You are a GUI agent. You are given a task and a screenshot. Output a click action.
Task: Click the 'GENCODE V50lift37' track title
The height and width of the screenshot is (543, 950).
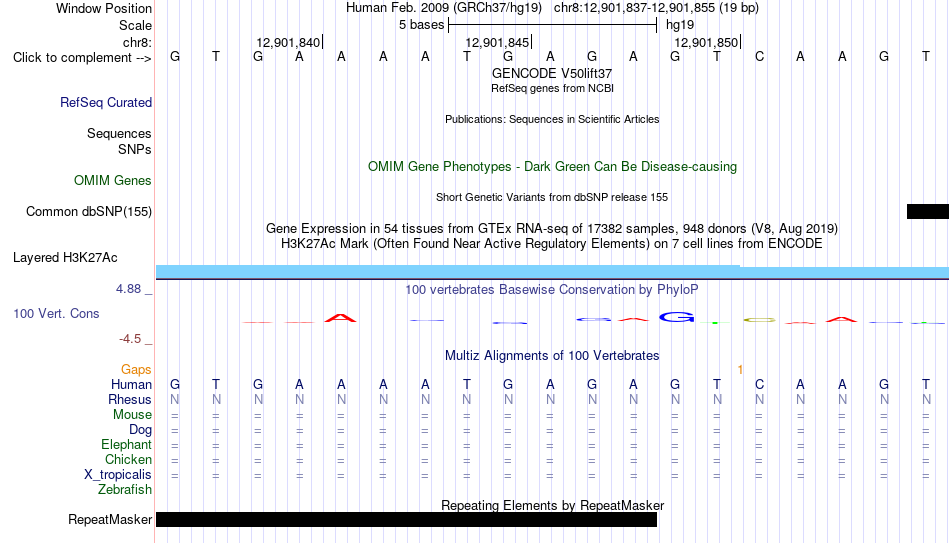tap(552, 73)
